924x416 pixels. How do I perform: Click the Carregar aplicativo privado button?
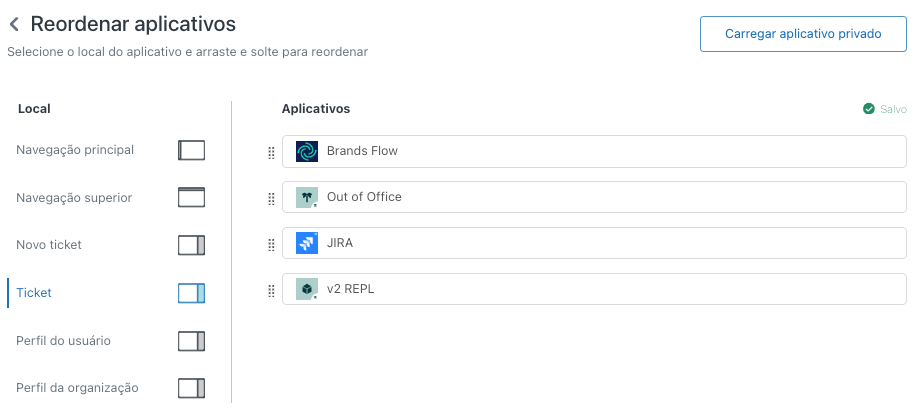803,33
